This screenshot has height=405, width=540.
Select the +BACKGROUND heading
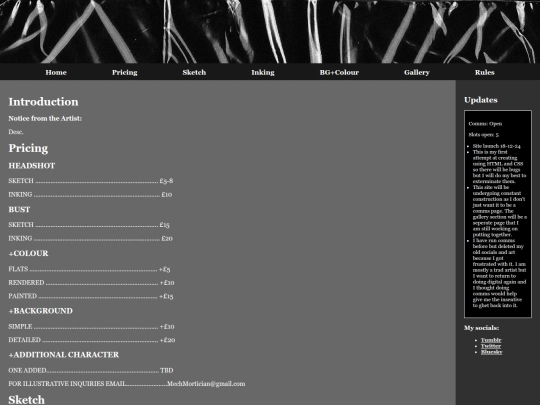41,311
